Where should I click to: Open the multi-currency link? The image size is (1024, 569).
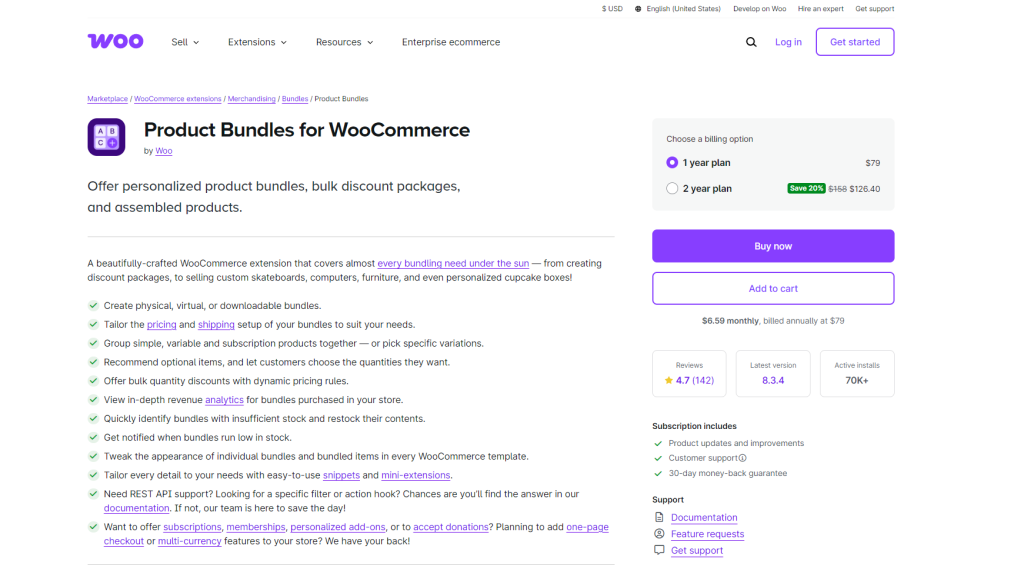(x=189, y=541)
